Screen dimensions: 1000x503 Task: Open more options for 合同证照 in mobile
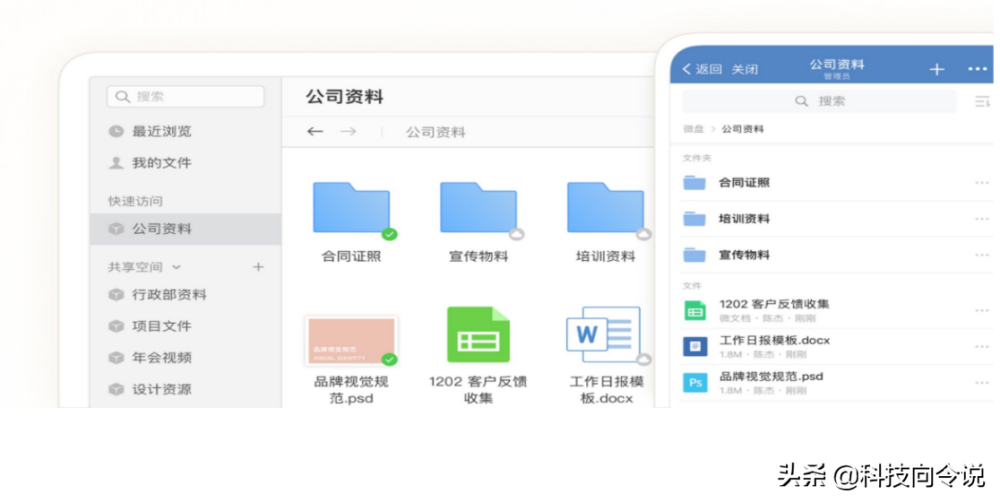980,183
